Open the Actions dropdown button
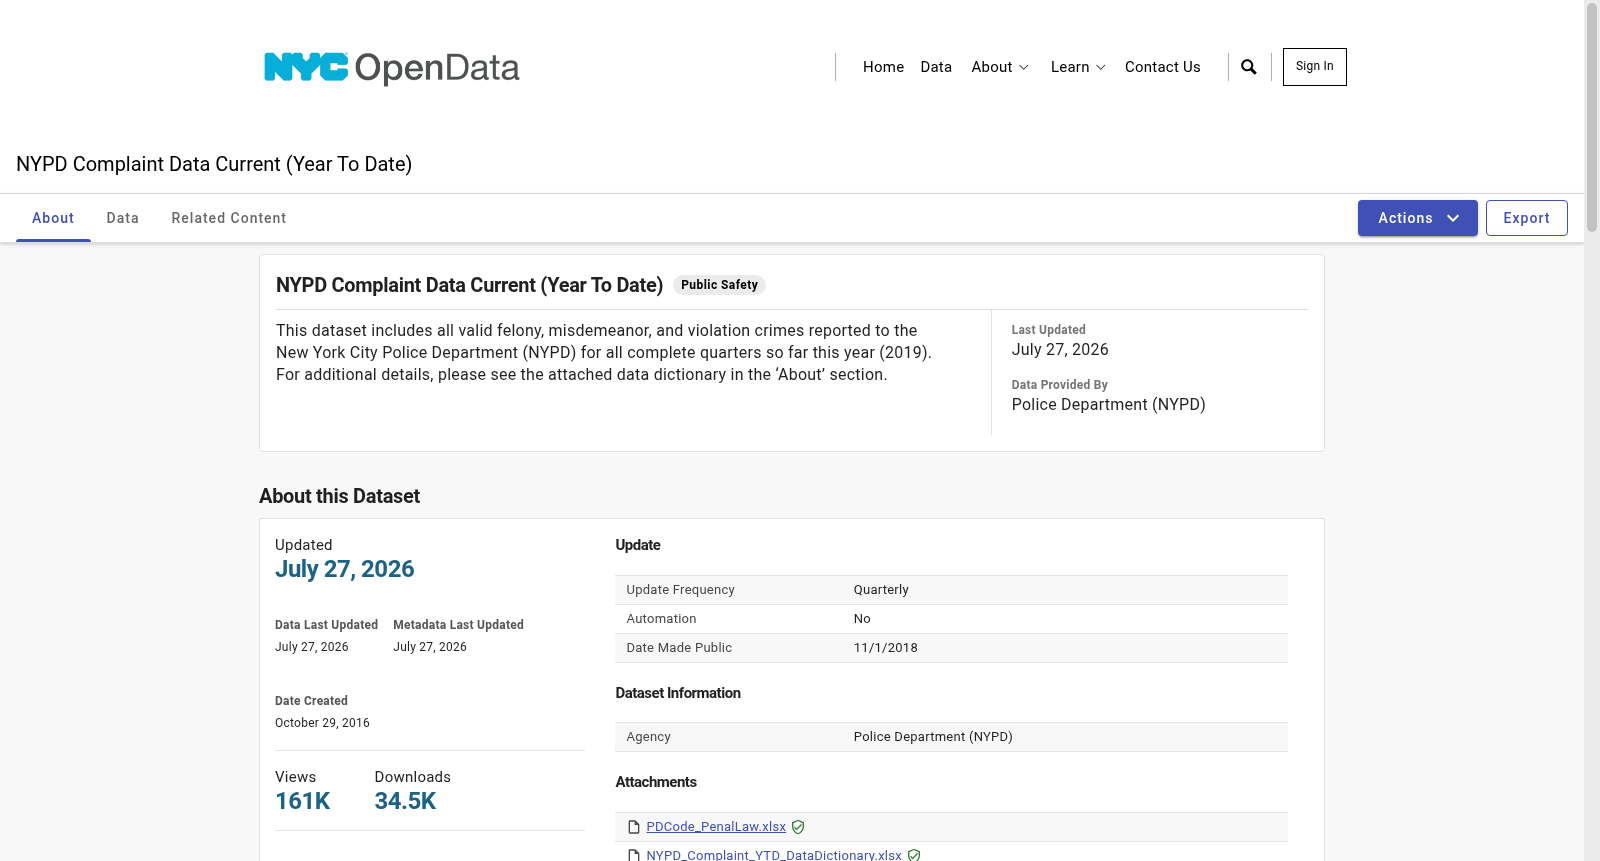Viewport: 1600px width, 861px height. (x=1418, y=218)
